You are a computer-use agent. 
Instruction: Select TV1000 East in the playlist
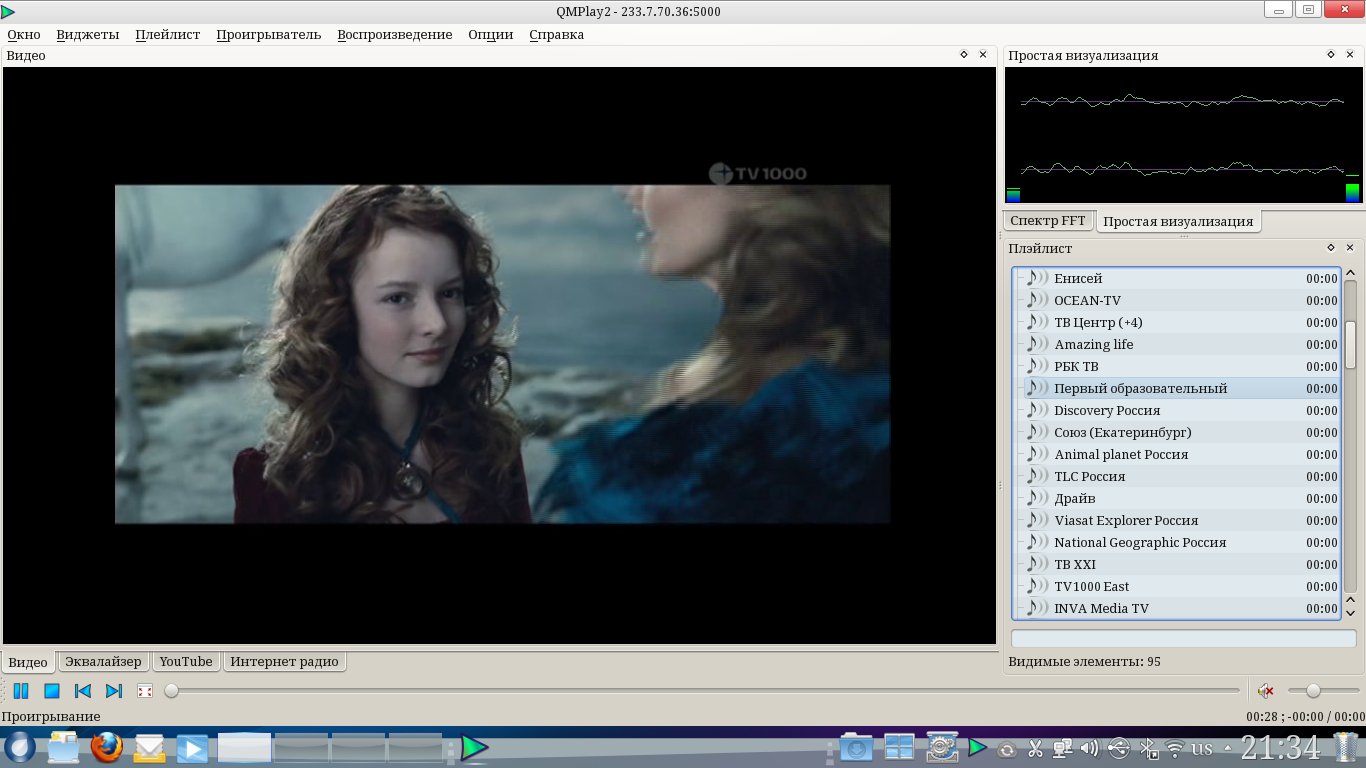(1091, 586)
